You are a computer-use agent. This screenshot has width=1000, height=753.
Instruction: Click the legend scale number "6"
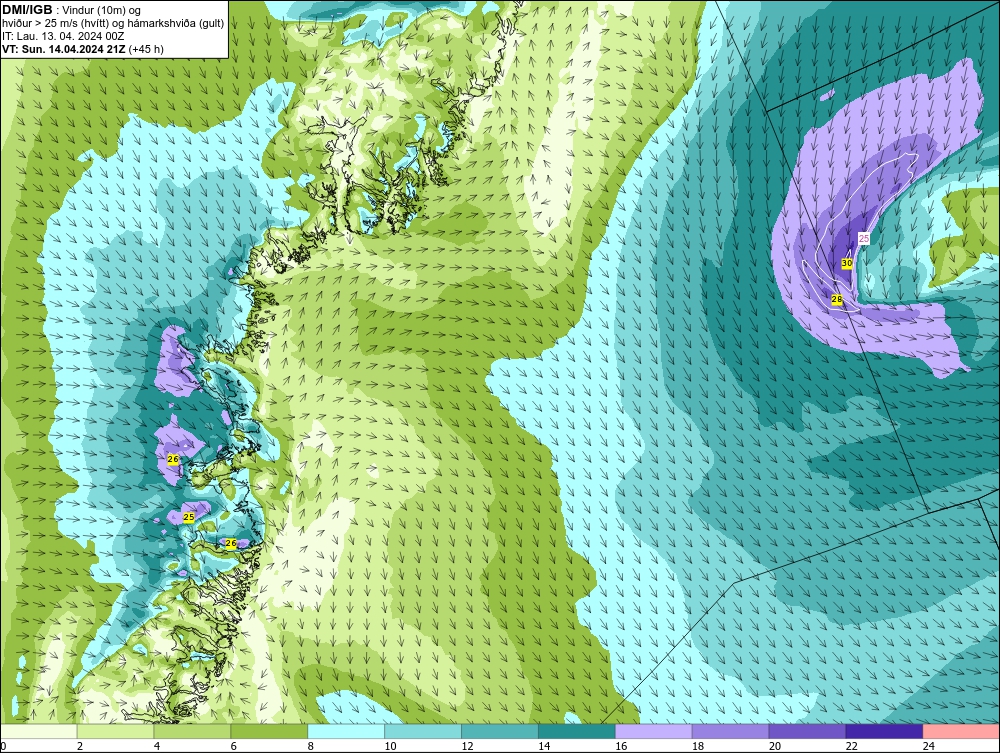(x=233, y=746)
